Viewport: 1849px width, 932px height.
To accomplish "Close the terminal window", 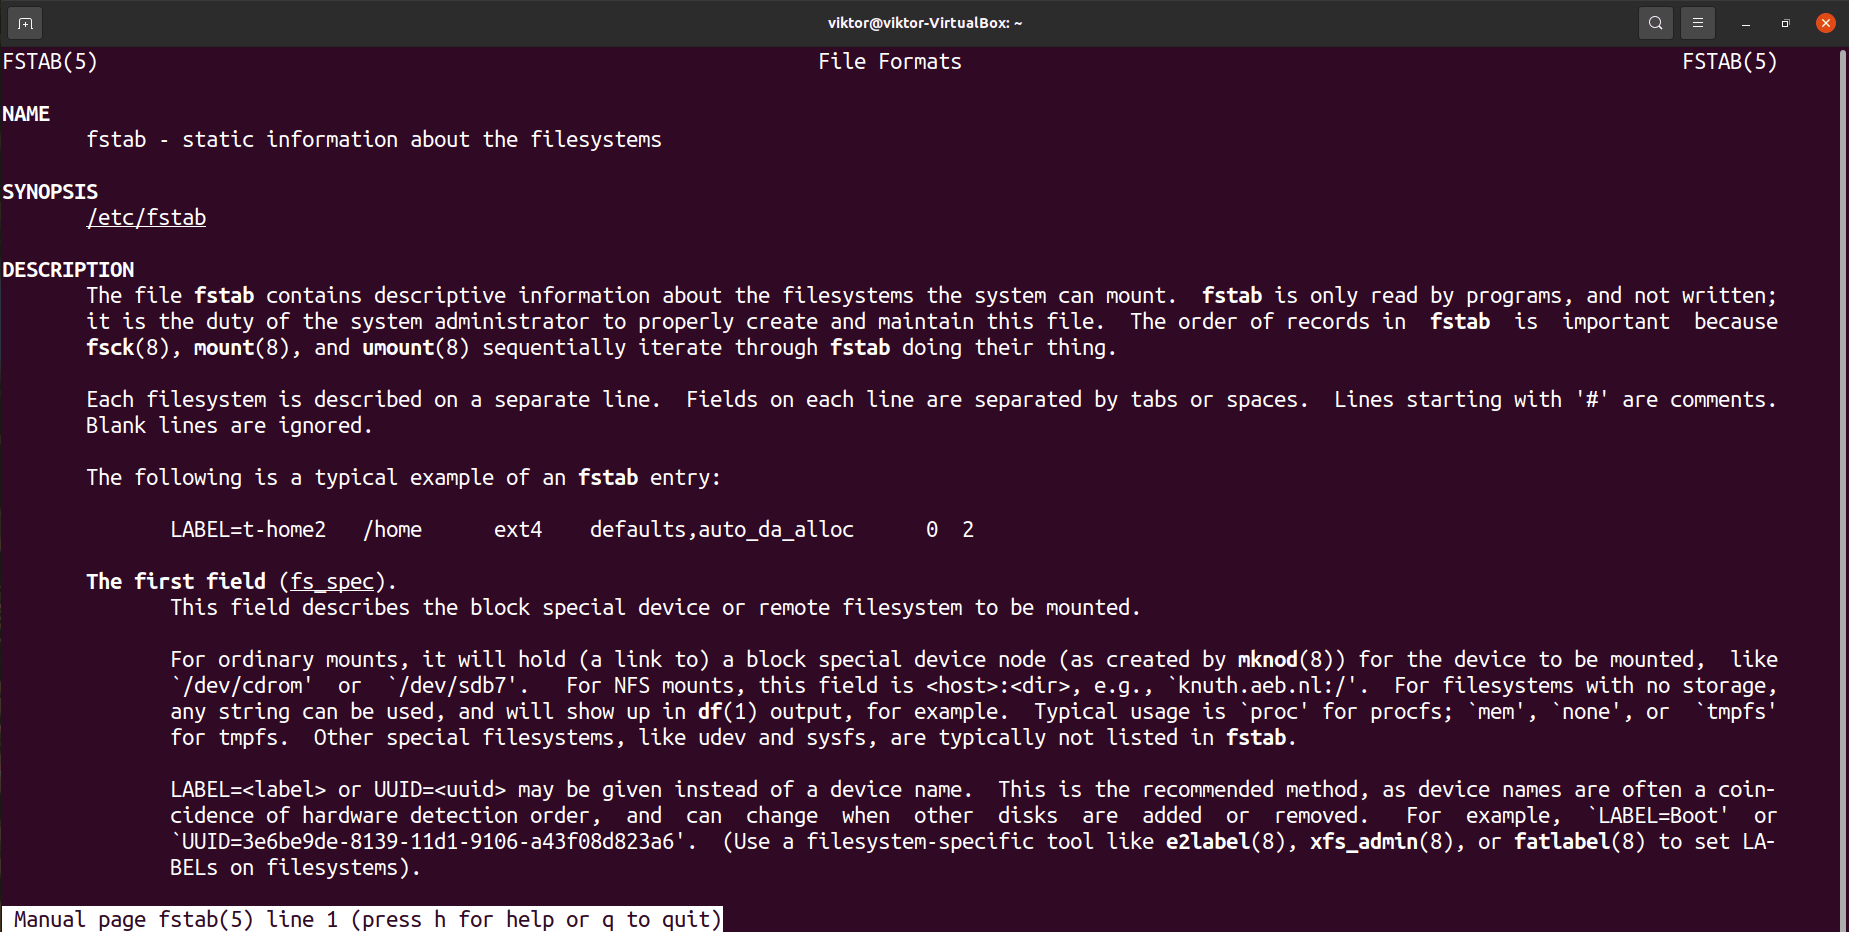I will [1825, 22].
